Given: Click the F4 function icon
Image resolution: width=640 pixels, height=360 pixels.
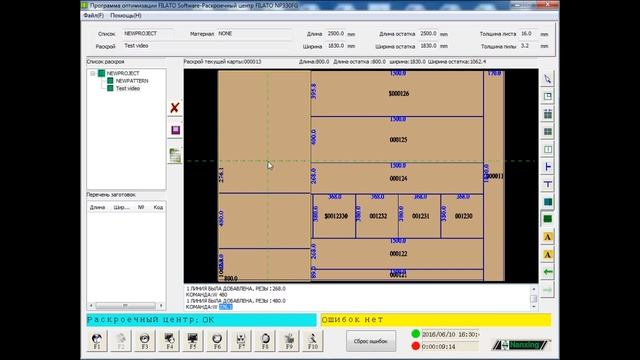Looking at the screenshot, I should point(169,341).
